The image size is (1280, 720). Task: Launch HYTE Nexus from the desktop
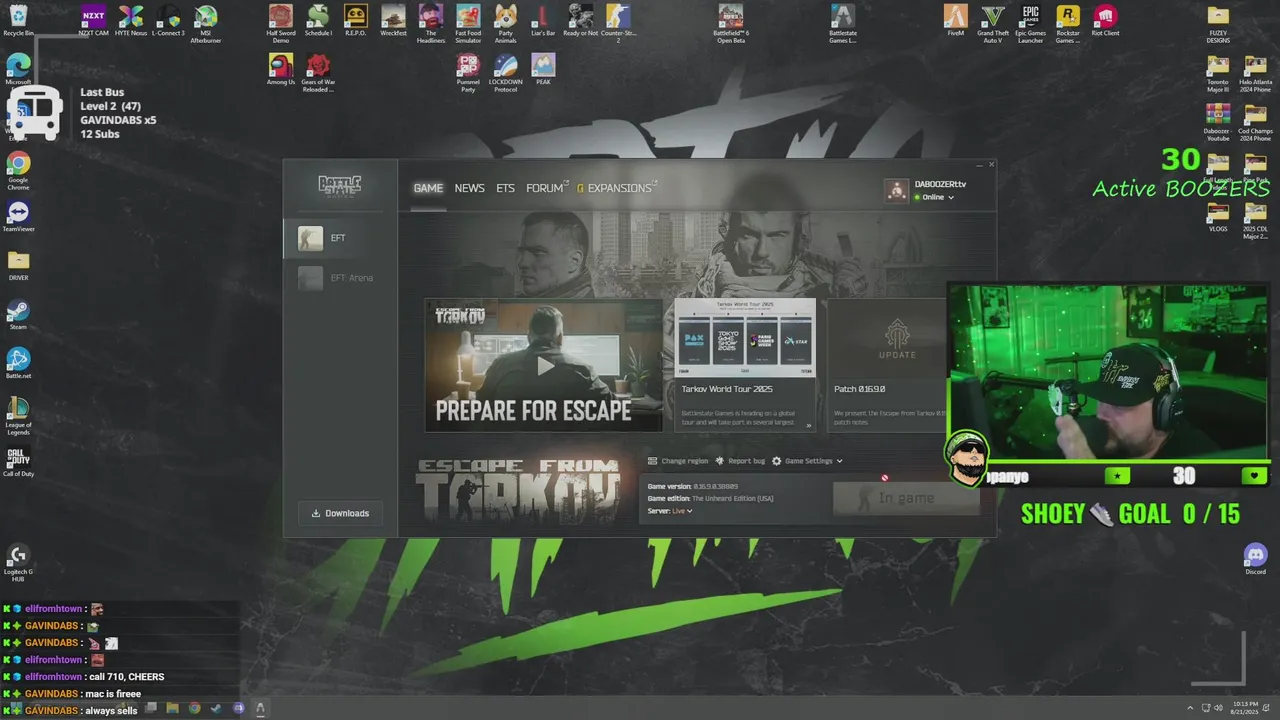131,21
